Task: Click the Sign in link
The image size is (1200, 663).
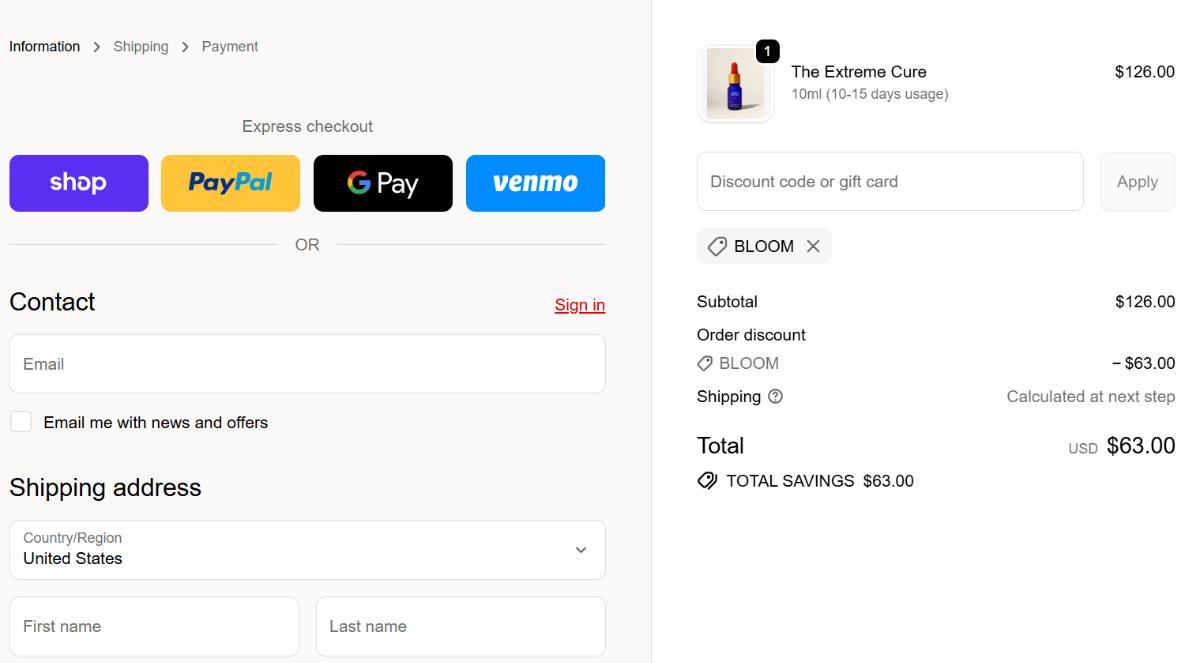Action: 580,305
